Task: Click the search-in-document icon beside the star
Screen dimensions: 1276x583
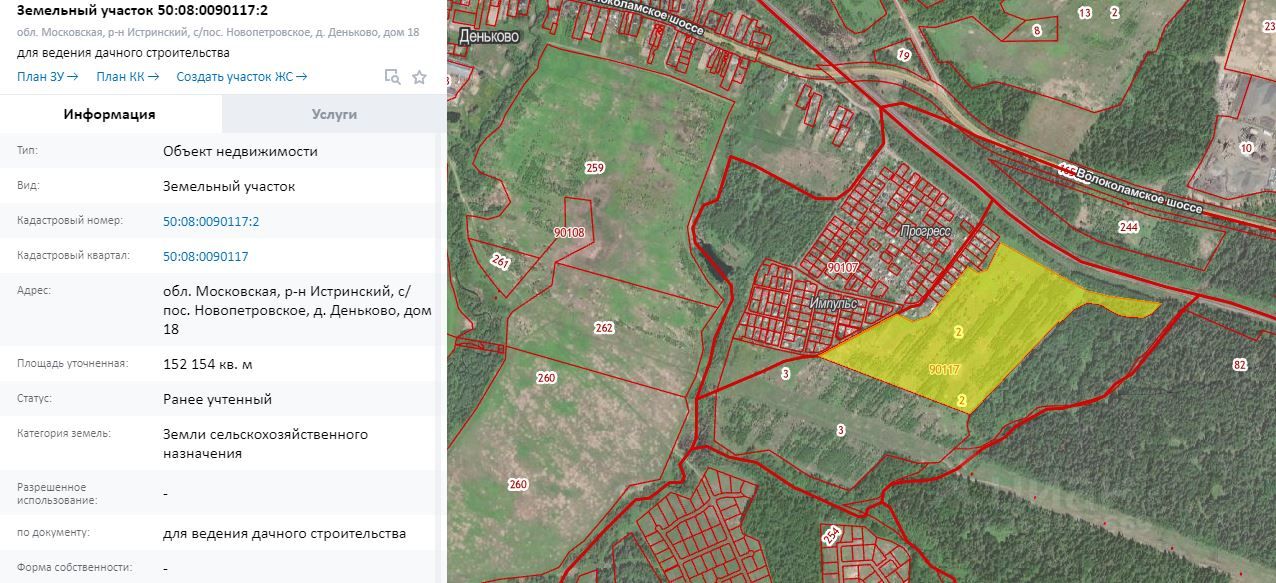Action: [393, 77]
